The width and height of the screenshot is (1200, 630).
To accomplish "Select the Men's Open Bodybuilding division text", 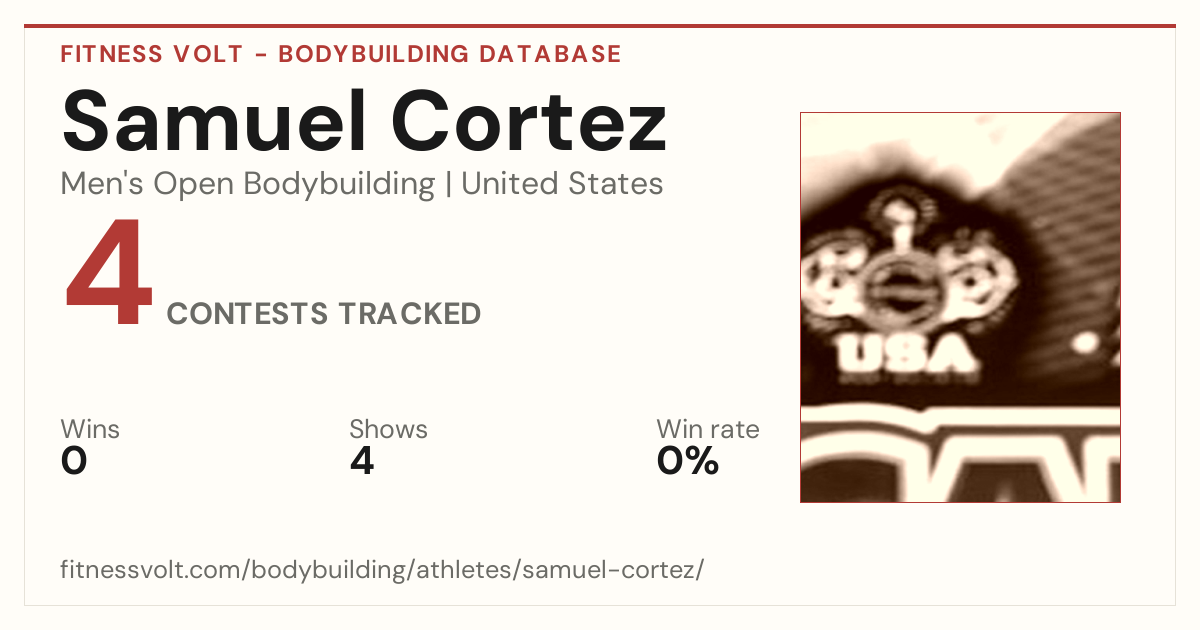I will click(x=248, y=184).
